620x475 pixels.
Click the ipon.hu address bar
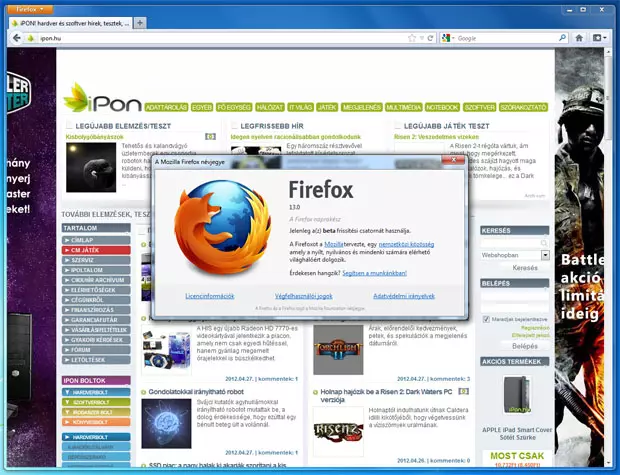[221, 38]
